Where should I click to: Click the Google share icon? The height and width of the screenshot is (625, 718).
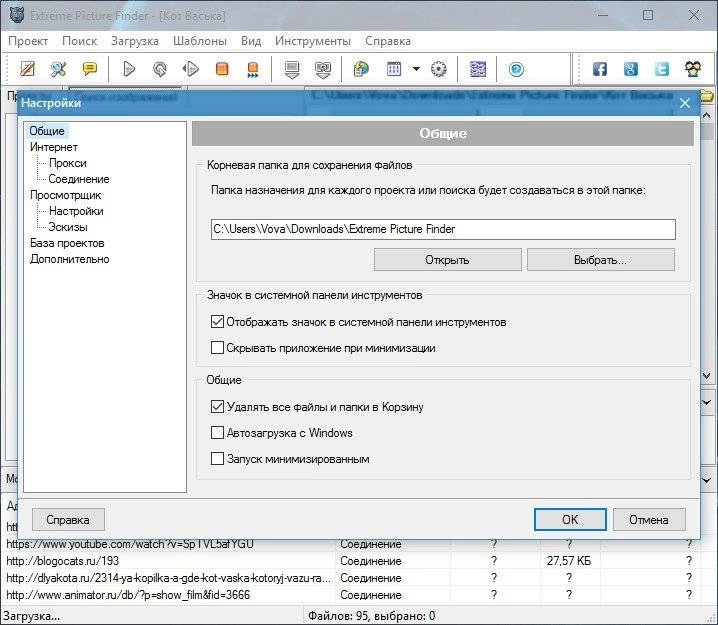point(631,69)
